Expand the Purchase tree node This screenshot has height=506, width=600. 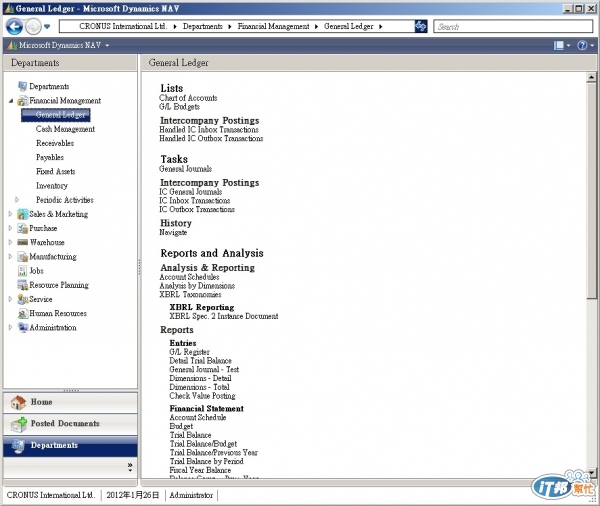pyautogui.click(x=10, y=228)
